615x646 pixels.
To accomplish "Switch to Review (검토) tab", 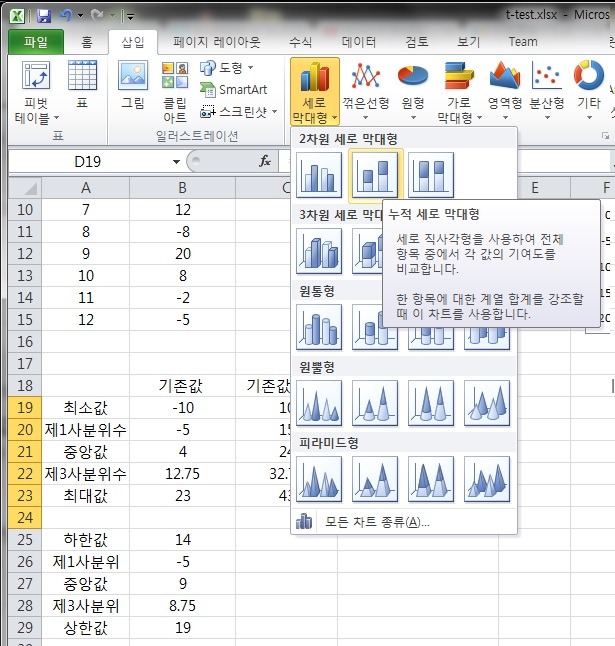I will point(417,42).
